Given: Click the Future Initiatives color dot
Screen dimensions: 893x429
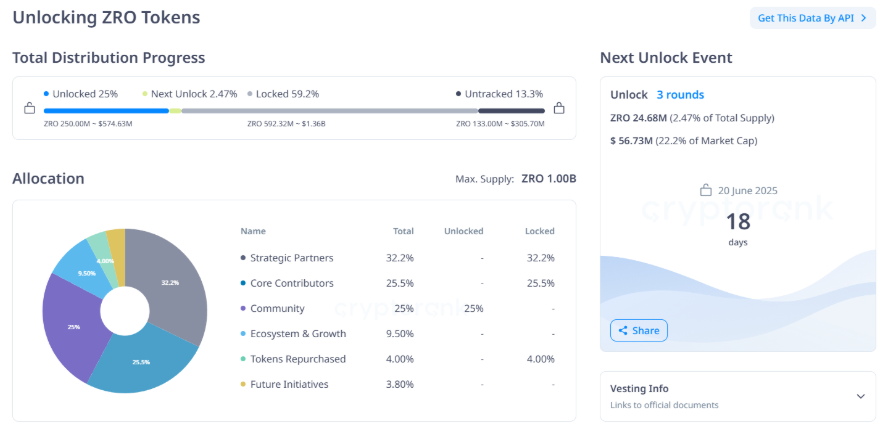Looking at the screenshot, I should [x=243, y=385].
